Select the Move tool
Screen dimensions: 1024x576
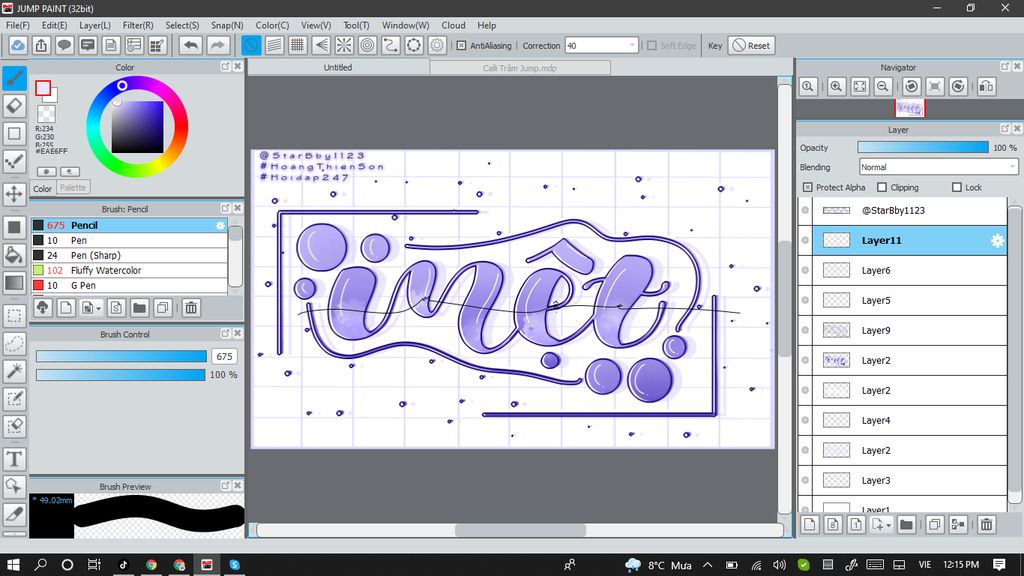[x=14, y=194]
